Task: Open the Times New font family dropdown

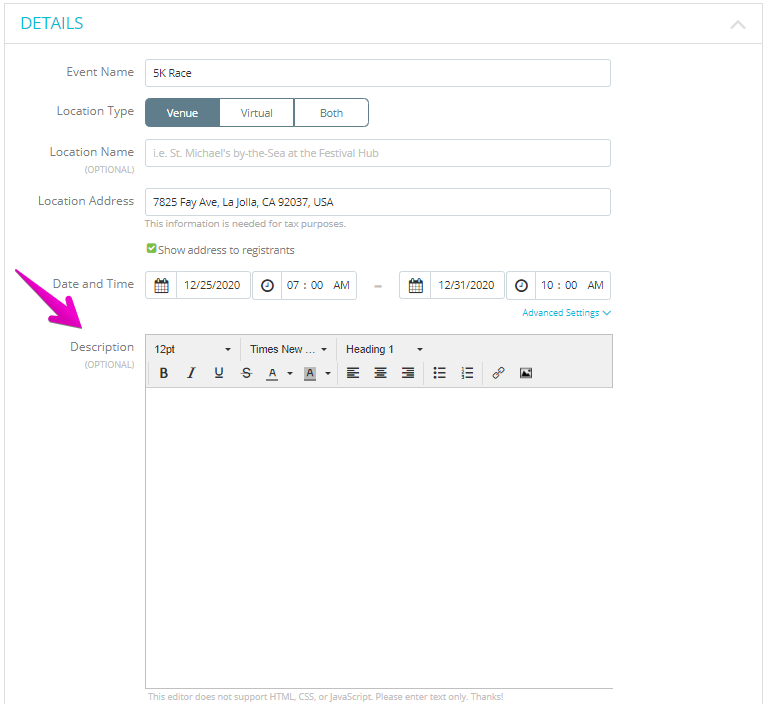Action: pos(288,349)
